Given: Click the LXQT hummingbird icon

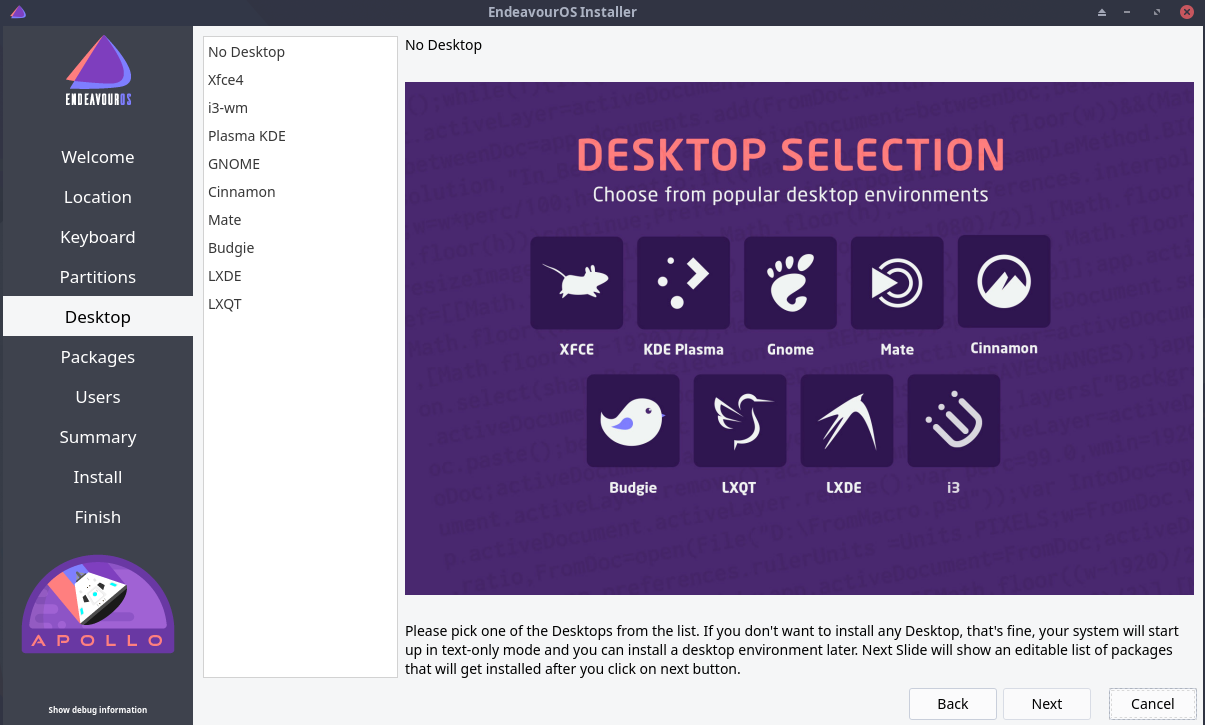Looking at the screenshot, I should 739,420.
